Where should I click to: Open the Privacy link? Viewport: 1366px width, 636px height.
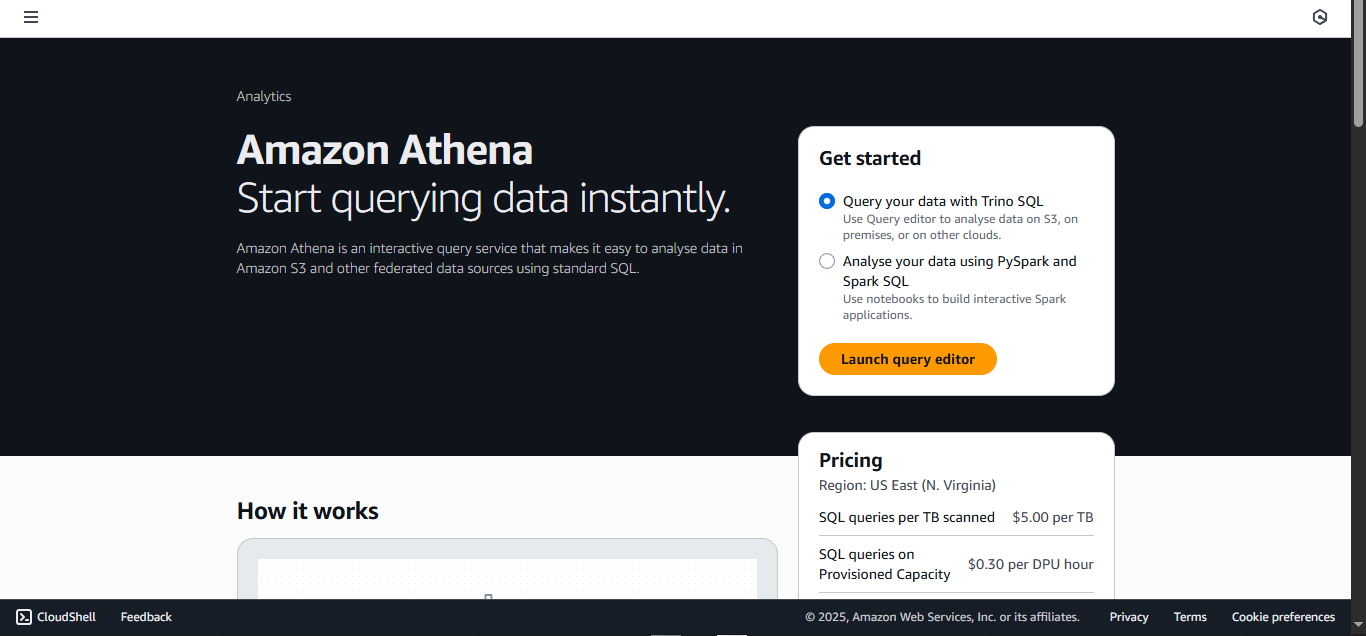coord(1129,617)
